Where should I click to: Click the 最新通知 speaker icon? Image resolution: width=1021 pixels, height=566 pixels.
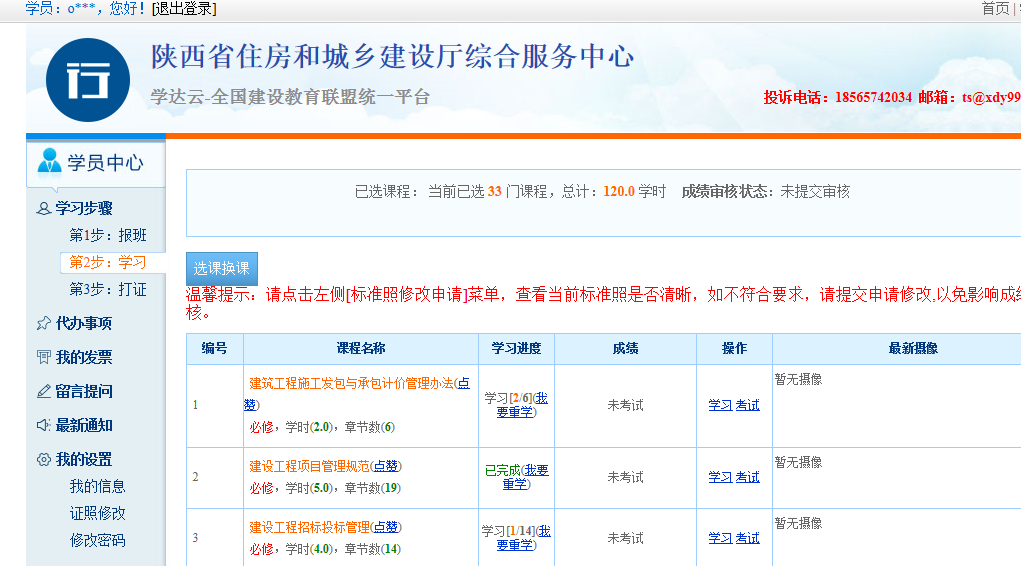coord(43,425)
